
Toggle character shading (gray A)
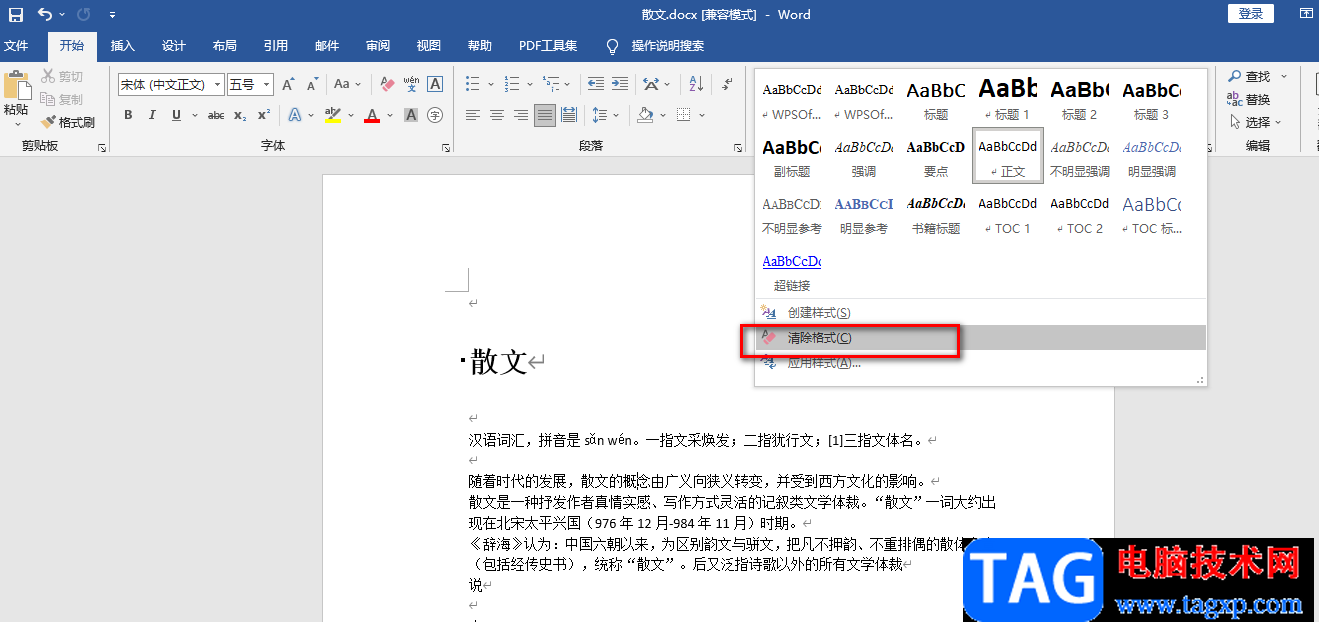click(x=411, y=115)
